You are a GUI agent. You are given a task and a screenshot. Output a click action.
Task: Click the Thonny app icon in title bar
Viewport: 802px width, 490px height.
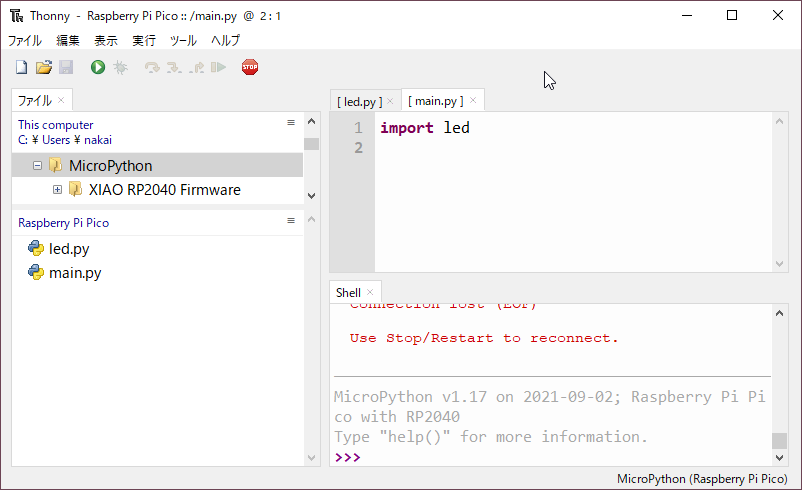click(x=16, y=16)
